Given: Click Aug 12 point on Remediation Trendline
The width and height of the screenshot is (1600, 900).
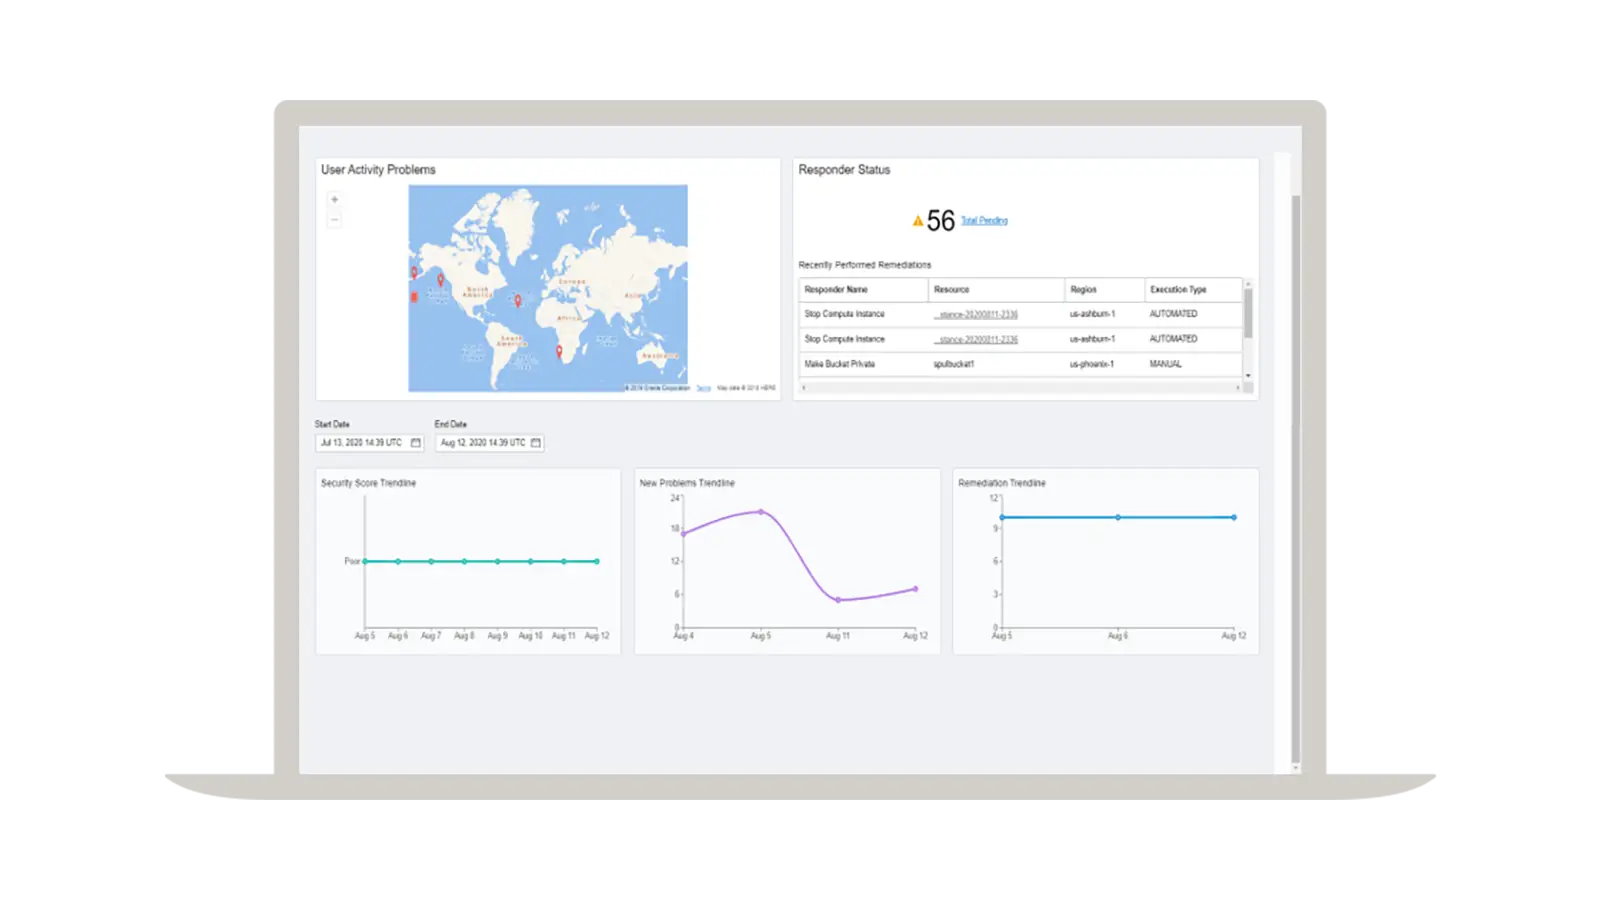Looking at the screenshot, I should [1234, 517].
